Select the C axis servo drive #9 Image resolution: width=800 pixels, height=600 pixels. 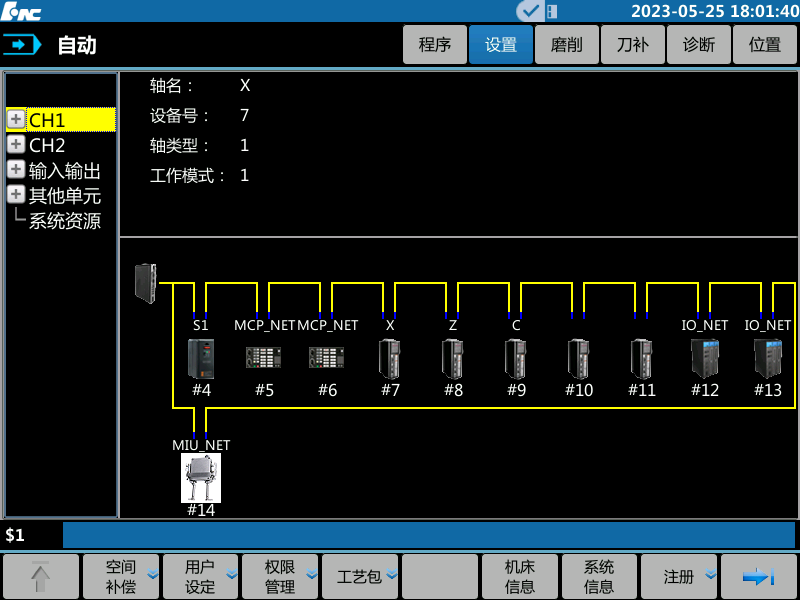[x=516, y=358]
